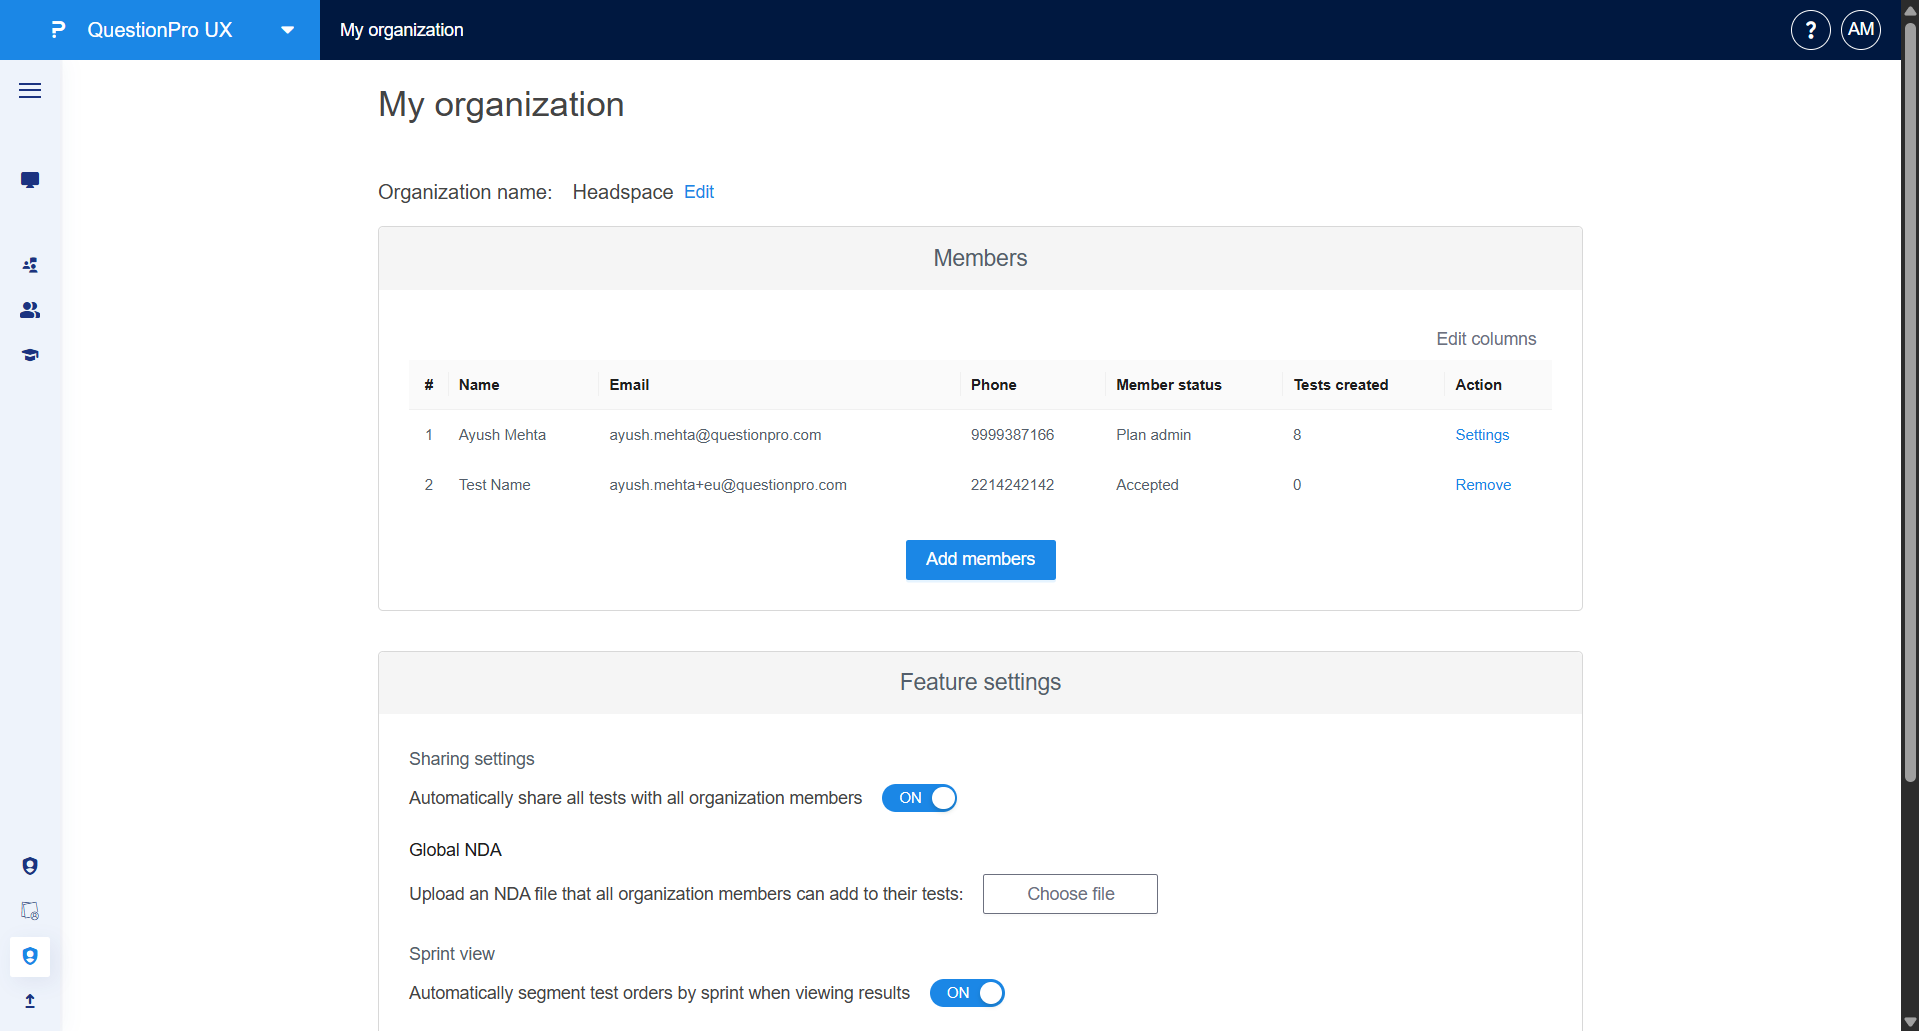The width and height of the screenshot is (1919, 1031).
Task: Click the upload arrow icon in sidebar
Action: click(30, 1001)
